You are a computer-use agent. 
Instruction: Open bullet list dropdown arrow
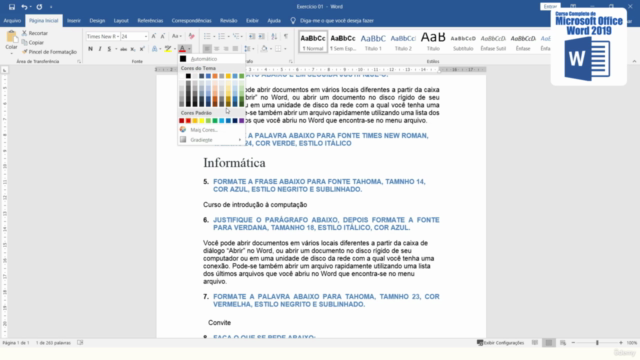click(214, 36)
